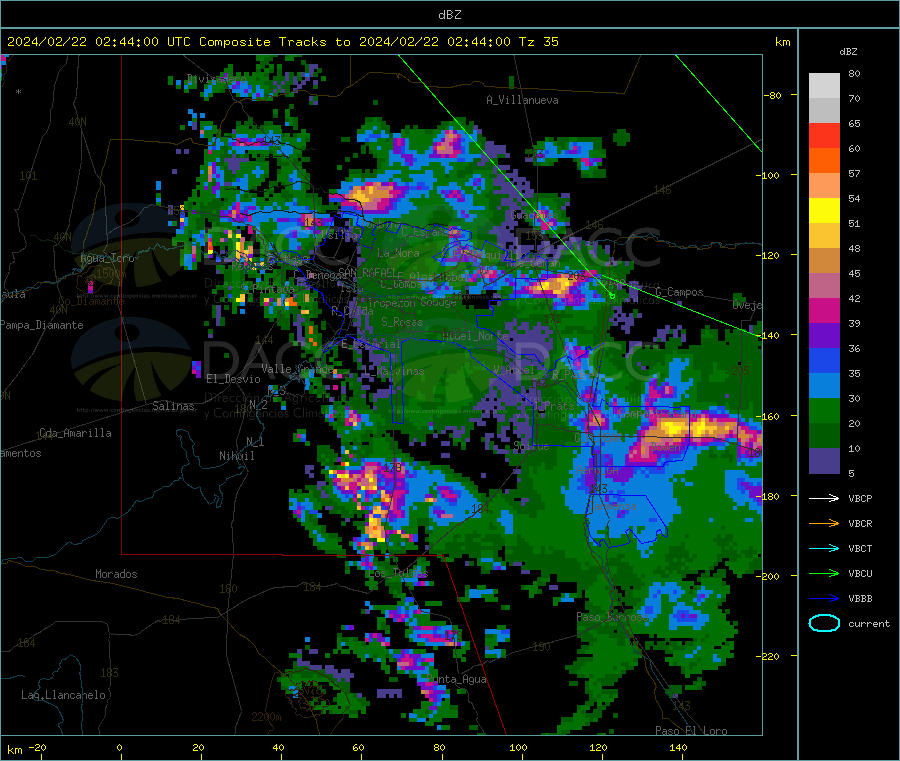Click the -20 km horizontal axis tick
This screenshot has width=900, height=761.
pos(37,747)
